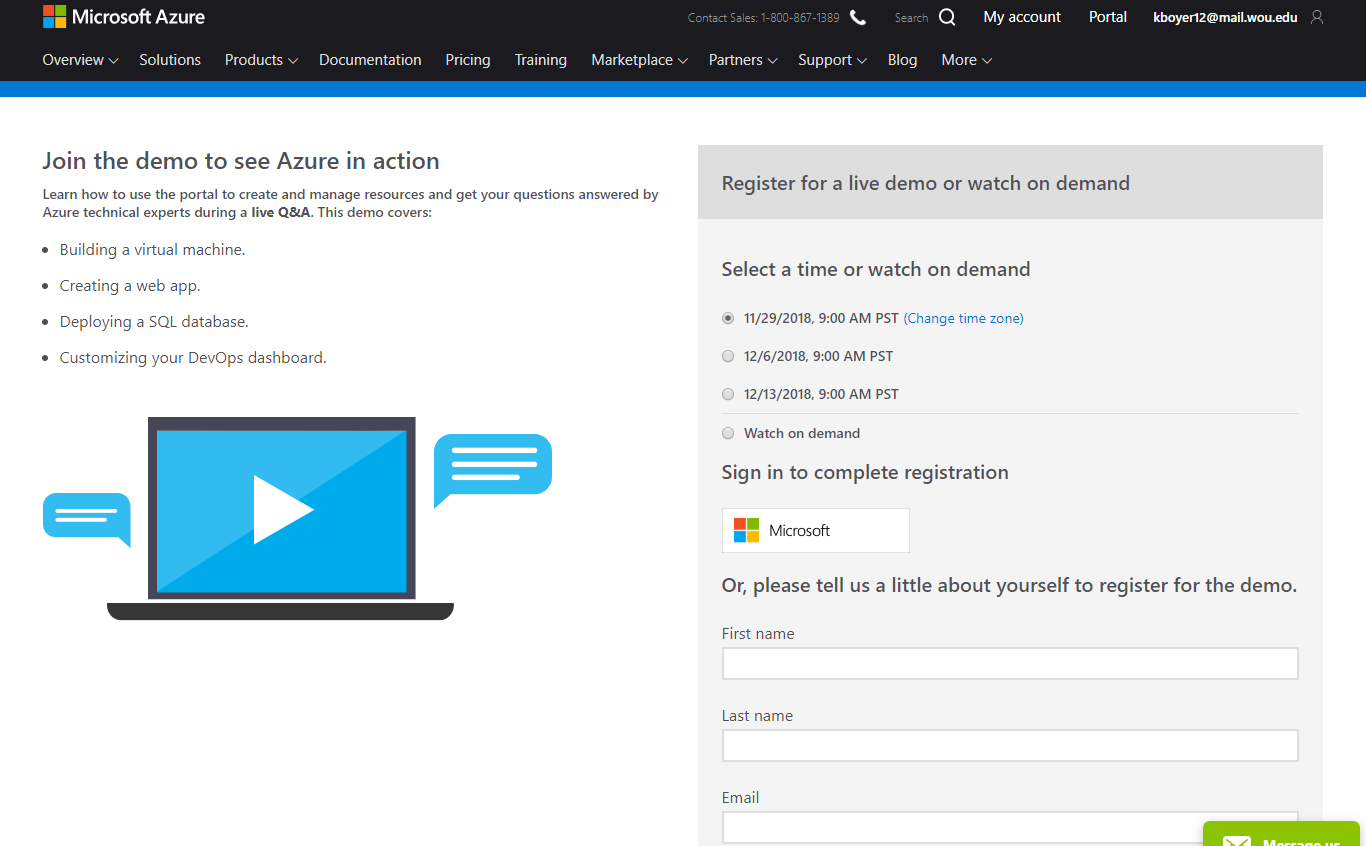The height and width of the screenshot is (846, 1366).
Task: Select the 12/13/2018, 9:00 AM PST option
Action: (x=728, y=394)
